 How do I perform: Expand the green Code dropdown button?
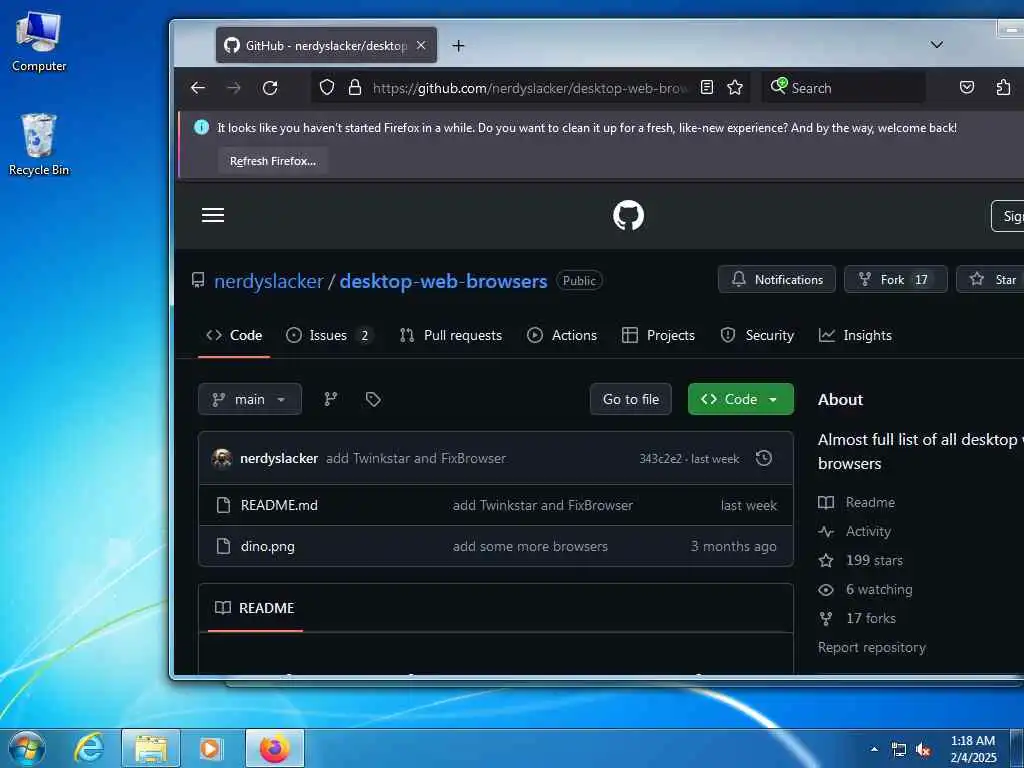[741, 399]
